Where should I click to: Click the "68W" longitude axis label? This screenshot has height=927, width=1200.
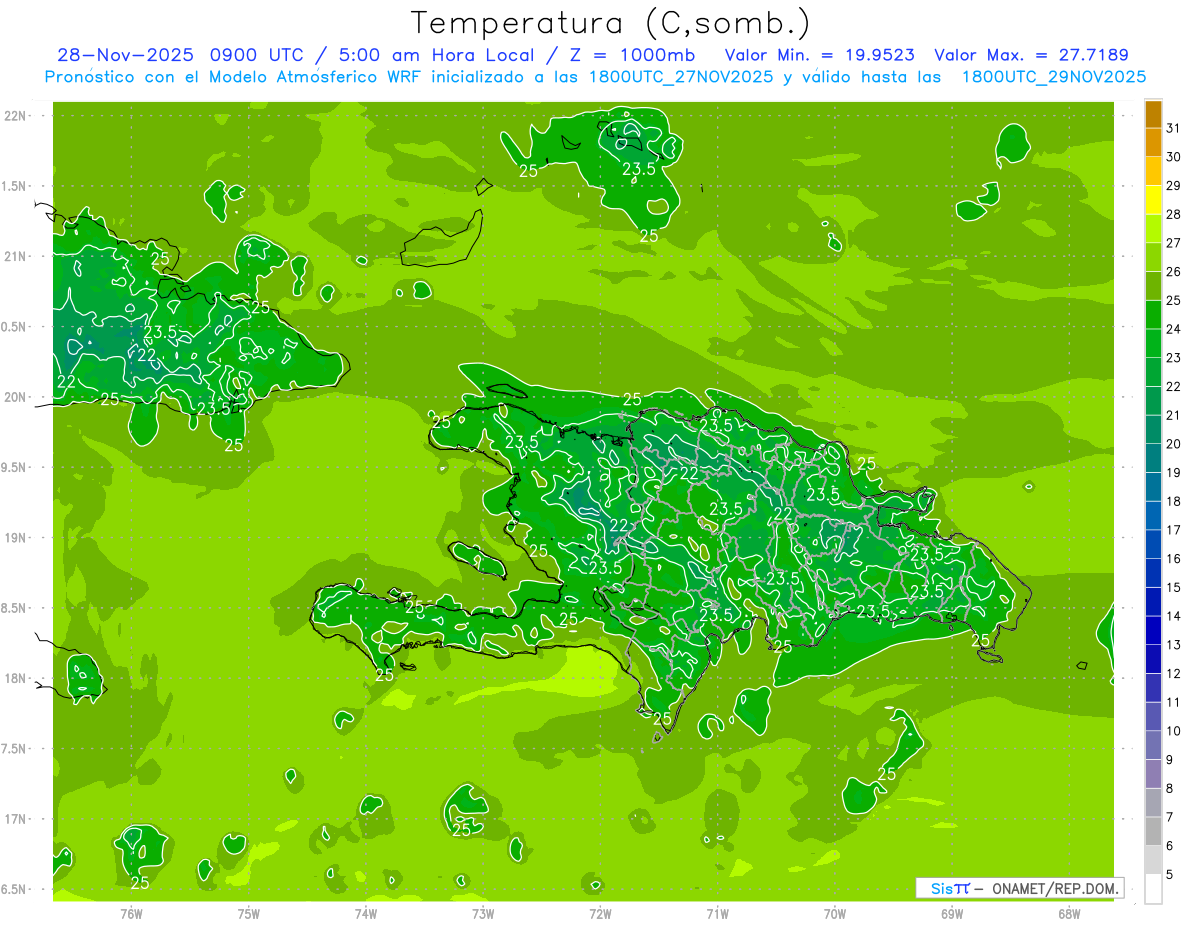[1069, 913]
